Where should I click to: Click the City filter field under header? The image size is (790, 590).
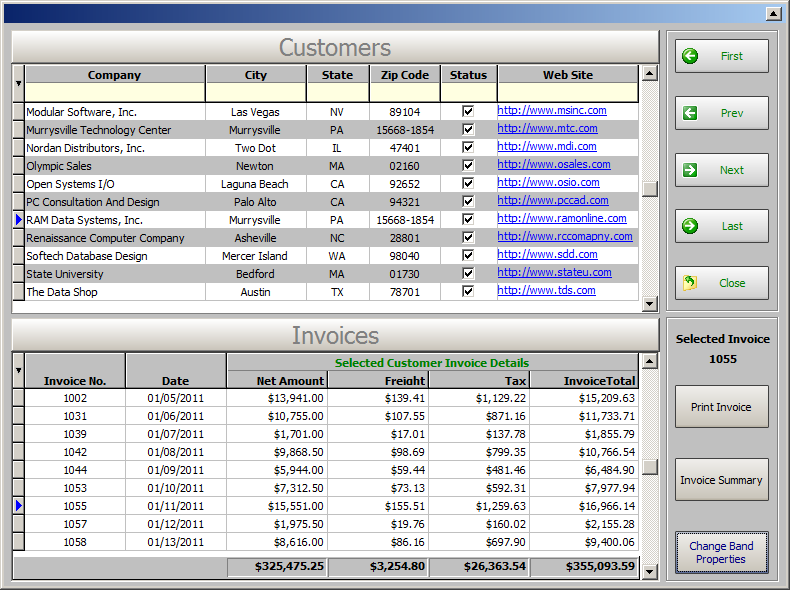point(256,93)
